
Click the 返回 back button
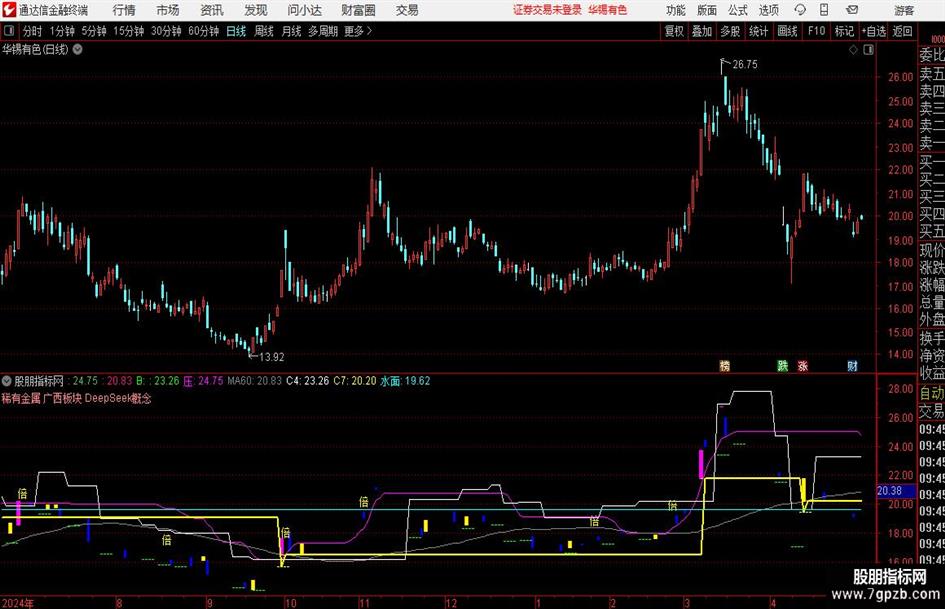click(x=903, y=31)
